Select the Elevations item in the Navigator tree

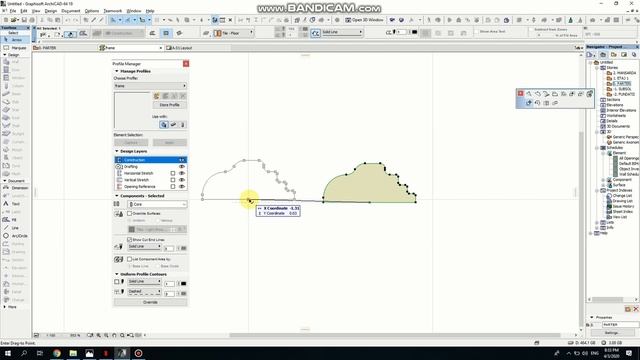coord(611,105)
